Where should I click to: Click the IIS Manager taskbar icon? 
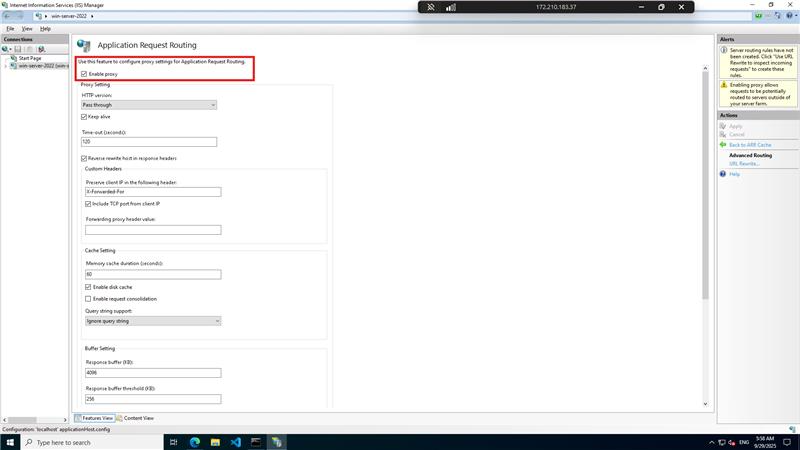click(277, 442)
